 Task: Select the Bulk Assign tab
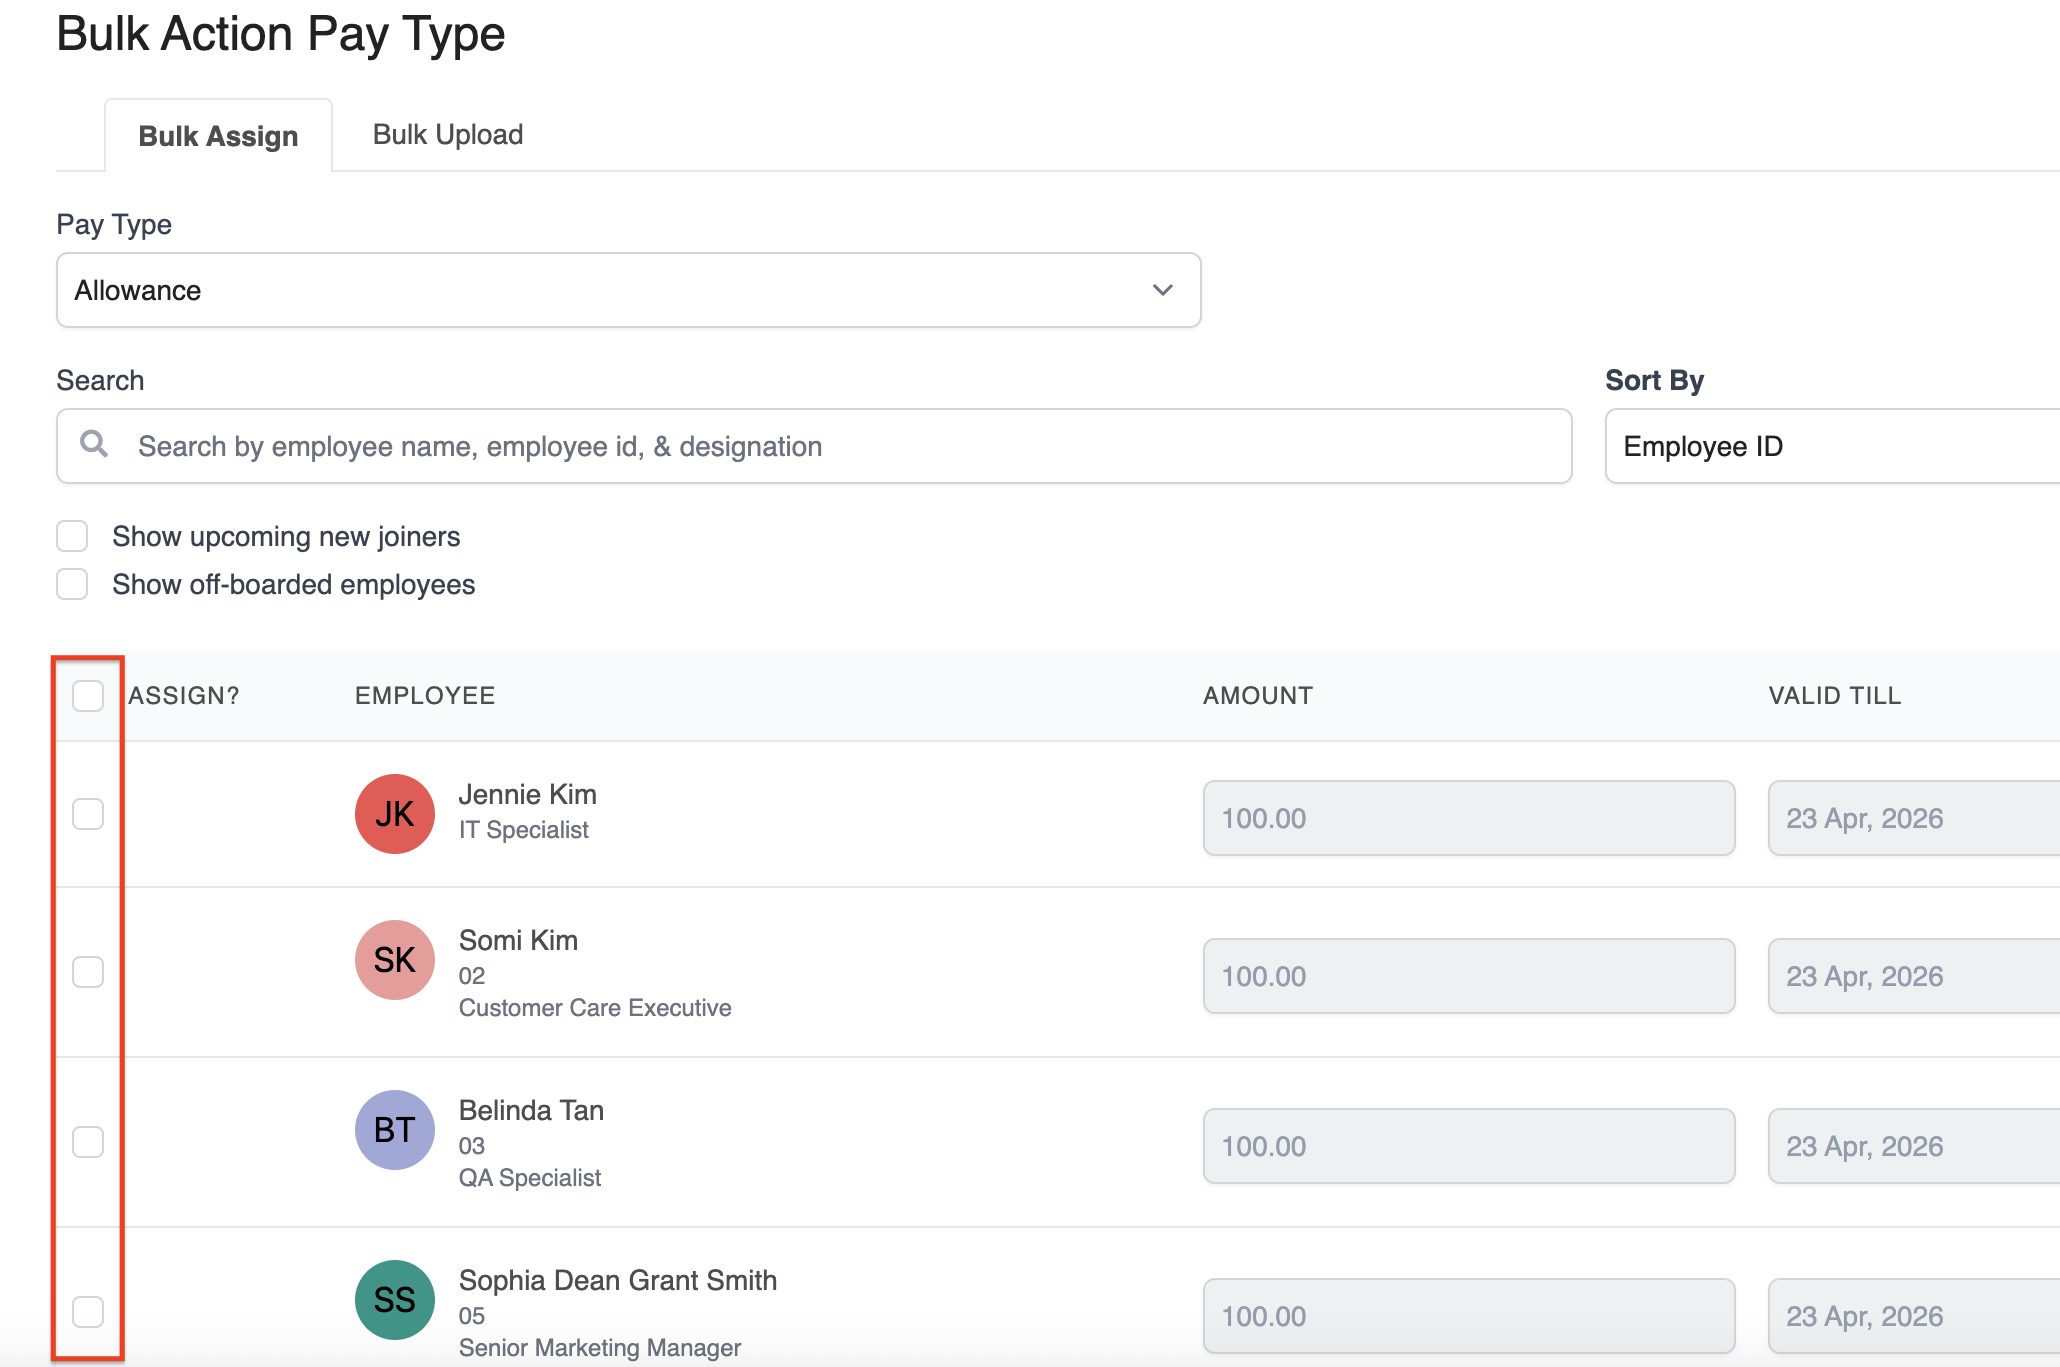click(x=218, y=136)
